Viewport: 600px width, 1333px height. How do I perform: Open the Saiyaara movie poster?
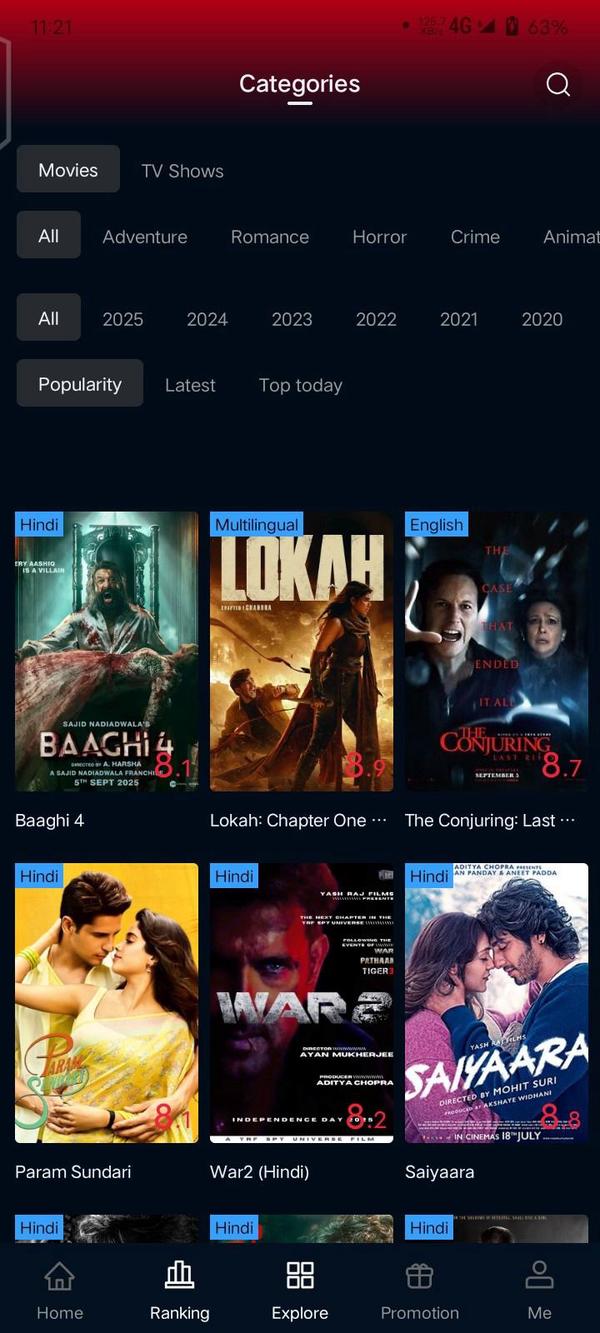[x=496, y=1003]
